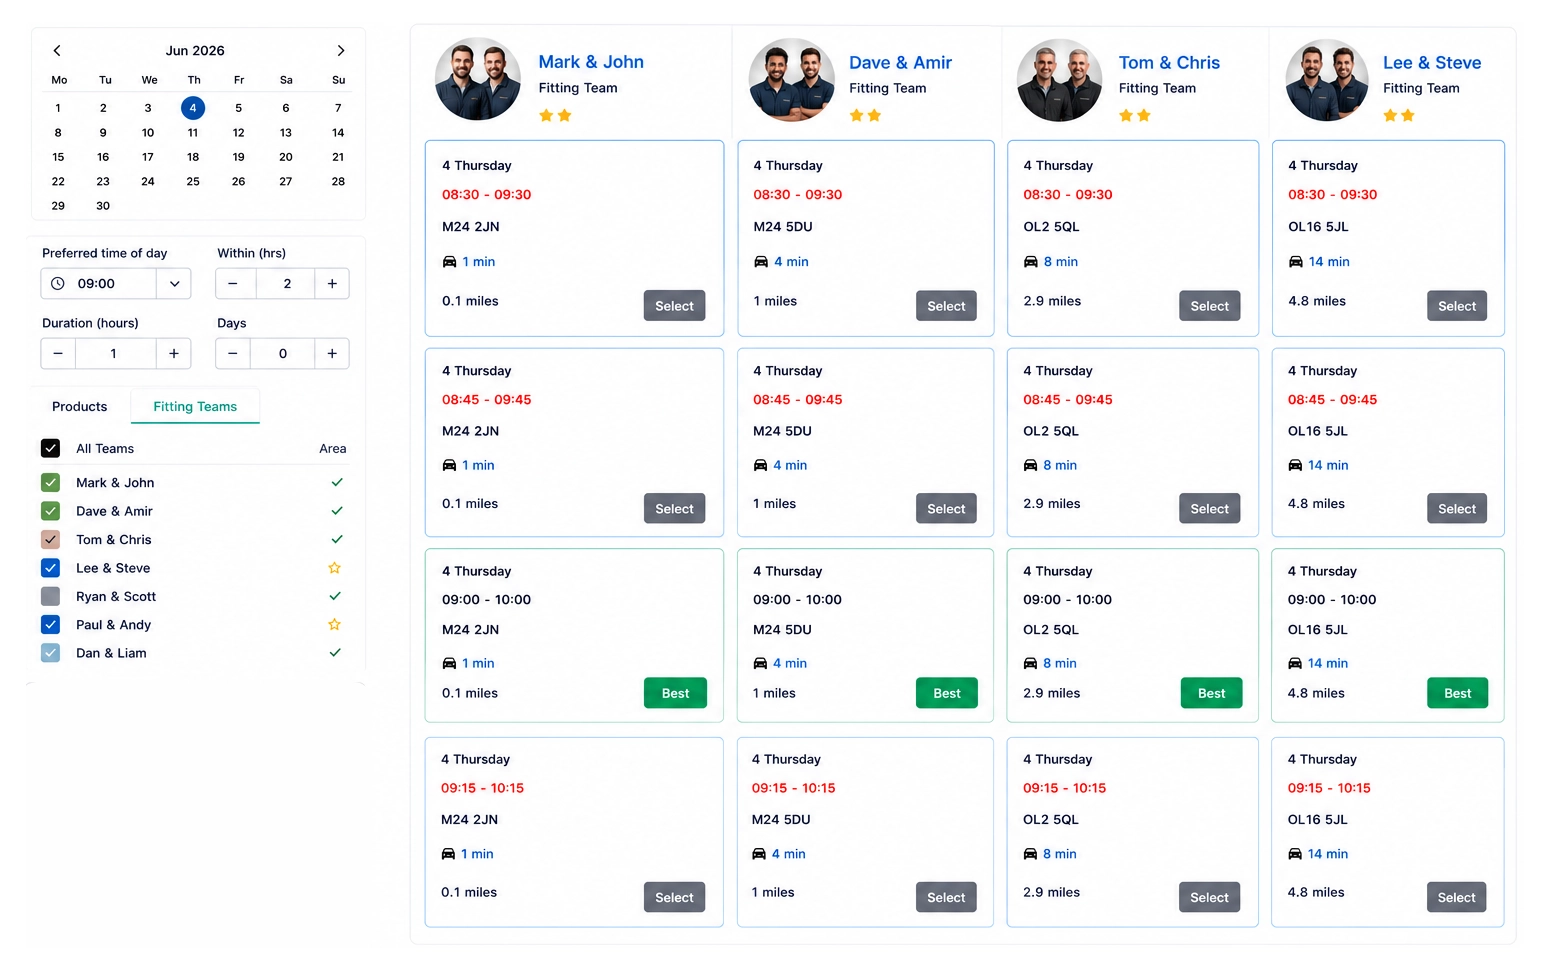Viewport: 1550px width, 970px height.
Task: Click the area checkmark for Mark & John
Action: tap(337, 482)
